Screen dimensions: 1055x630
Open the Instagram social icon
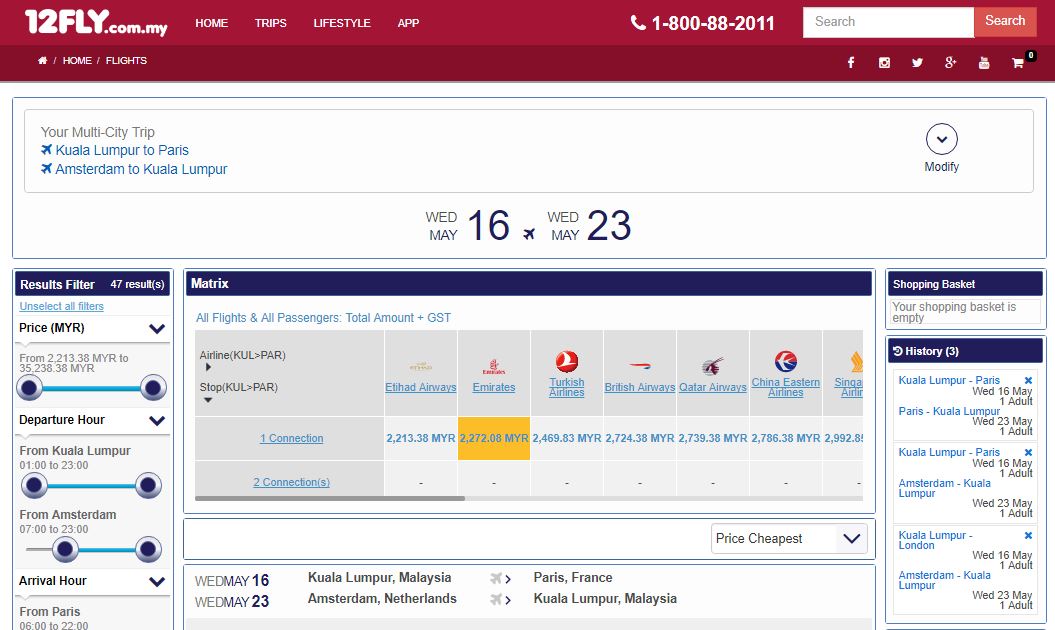click(x=884, y=63)
